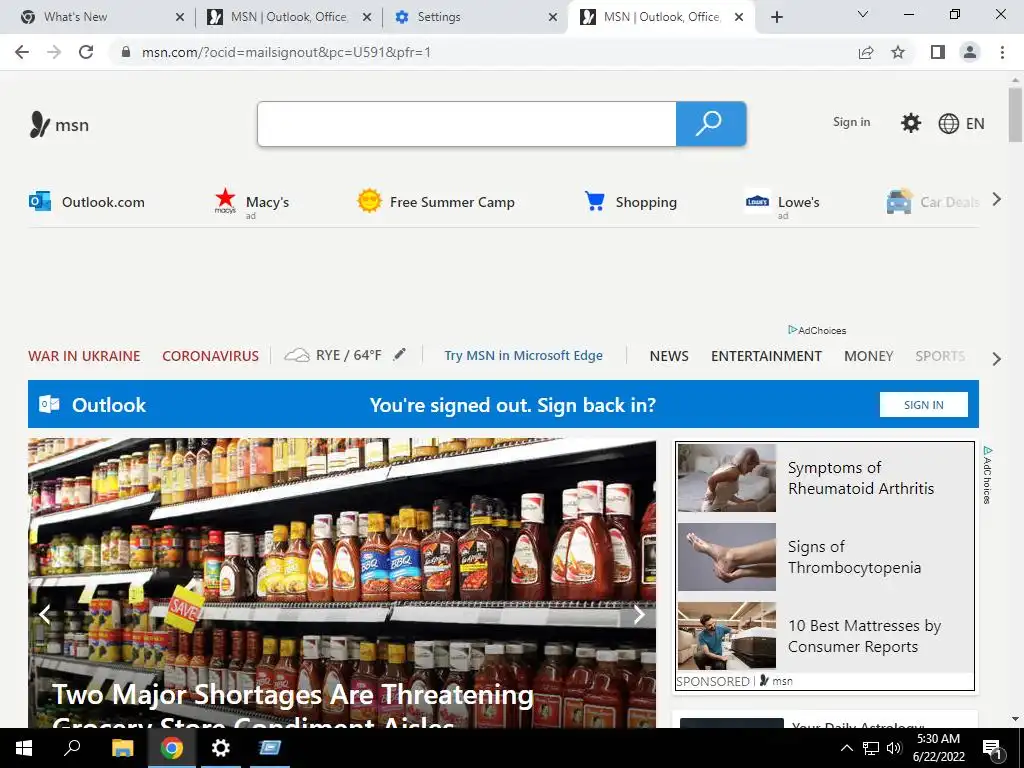Viewport: 1024px width, 768px height.
Task: Click in the MSN search box
Action: tap(467, 123)
